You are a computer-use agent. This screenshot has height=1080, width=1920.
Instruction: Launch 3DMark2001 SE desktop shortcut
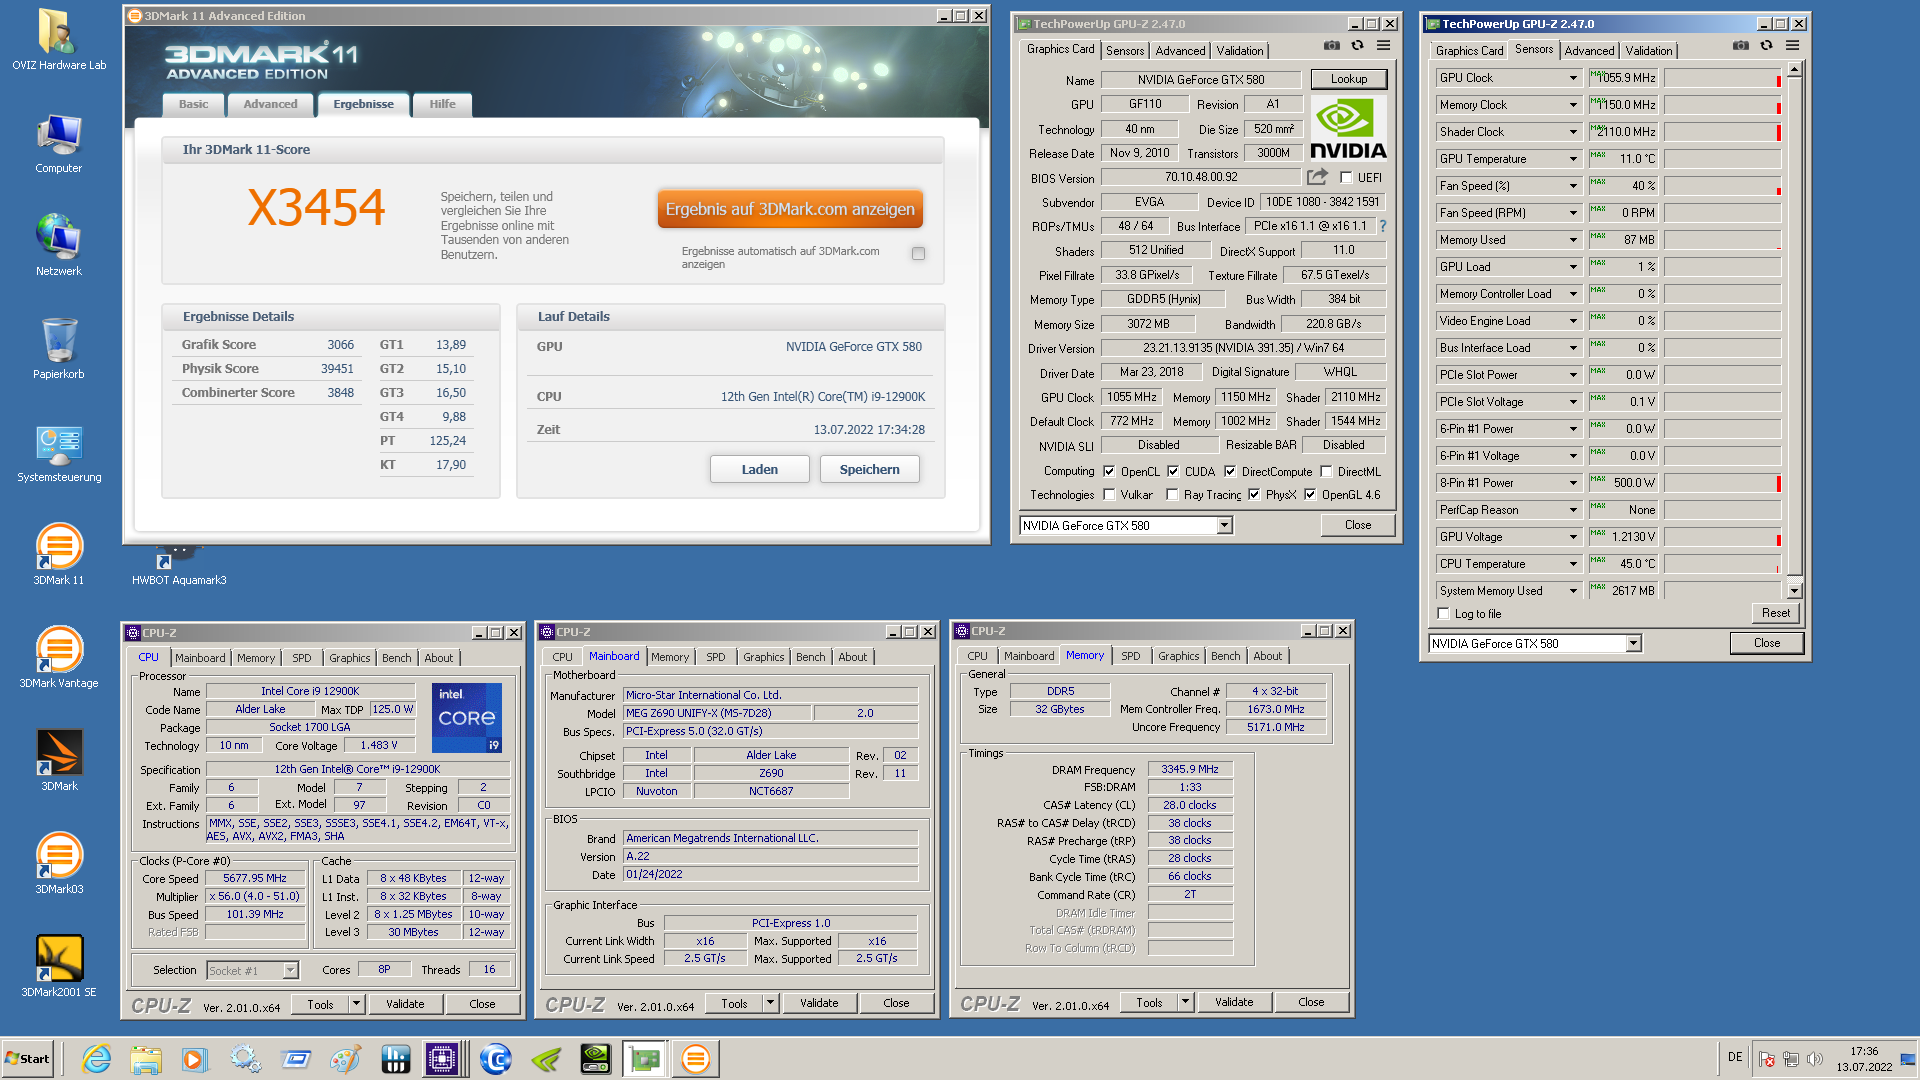(x=59, y=966)
